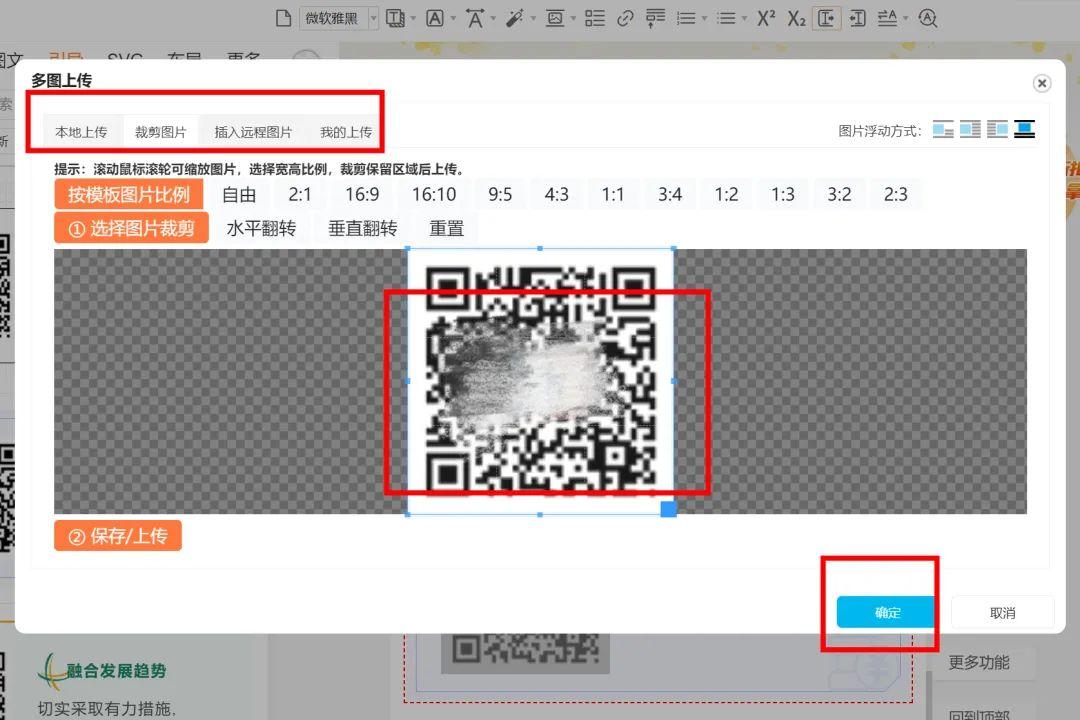Expand the magic wand dropdown arrow
The height and width of the screenshot is (720, 1080).
(x=532, y=19)
